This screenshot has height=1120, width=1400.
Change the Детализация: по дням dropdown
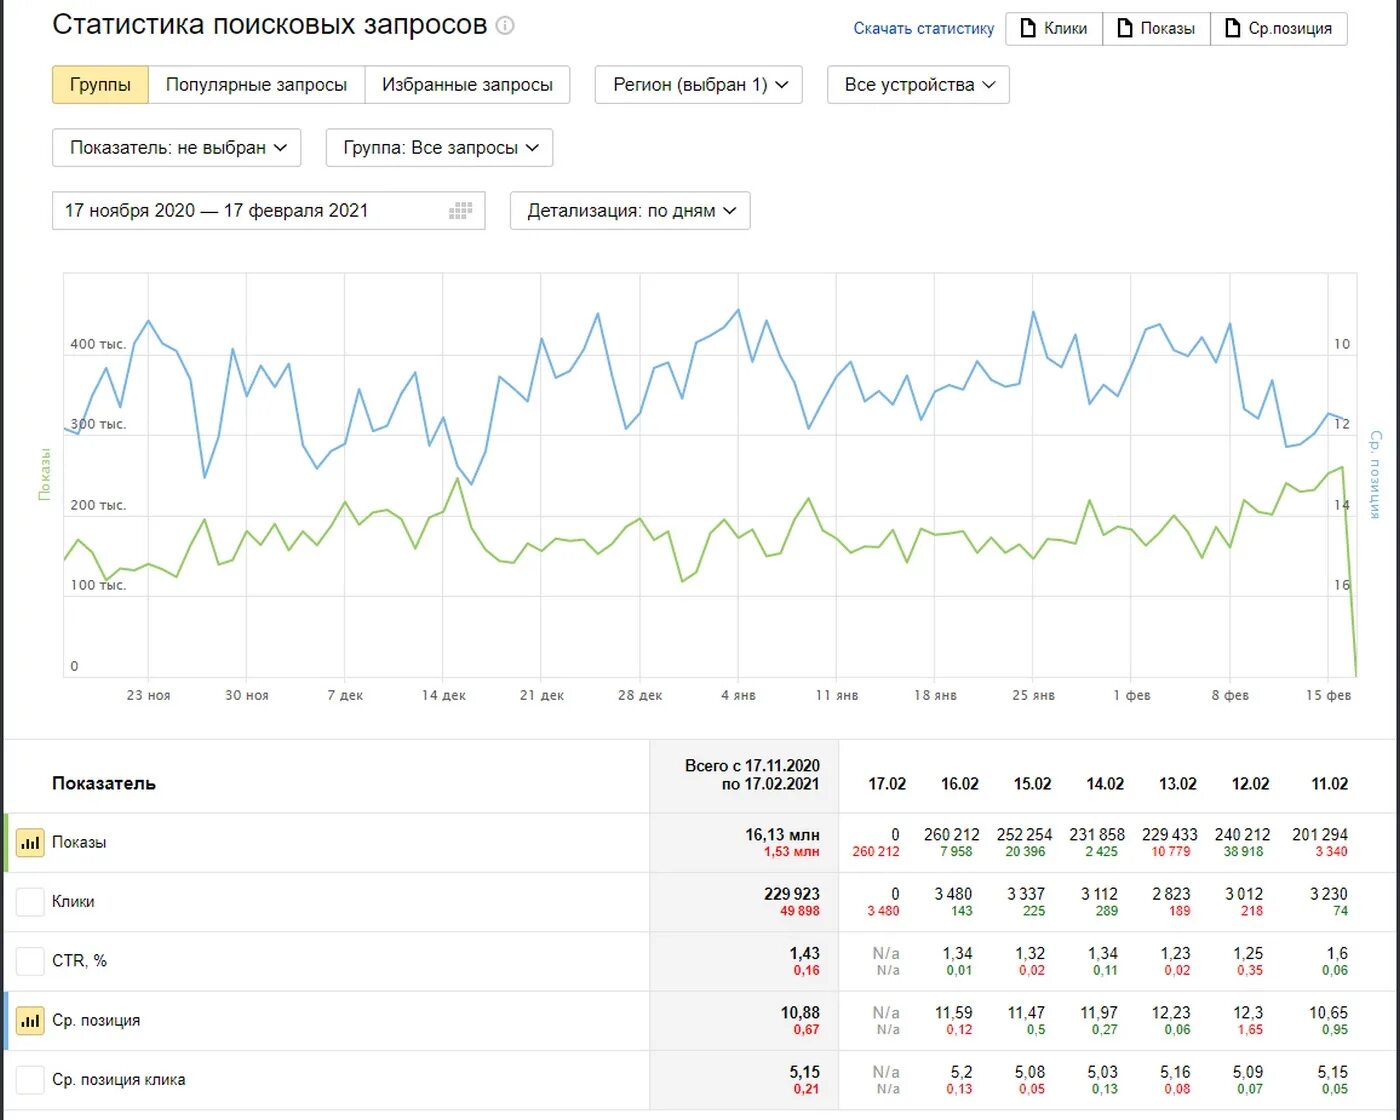point(630,211)
